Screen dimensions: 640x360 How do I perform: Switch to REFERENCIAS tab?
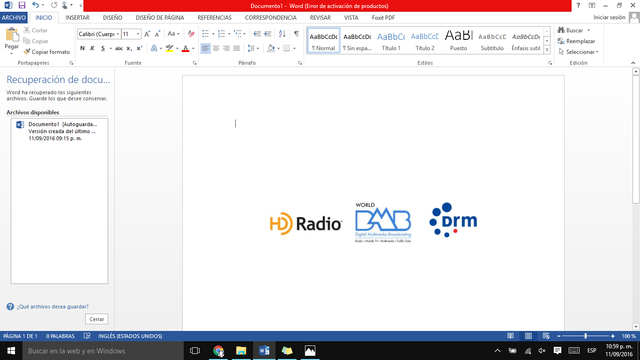(214, 18)
